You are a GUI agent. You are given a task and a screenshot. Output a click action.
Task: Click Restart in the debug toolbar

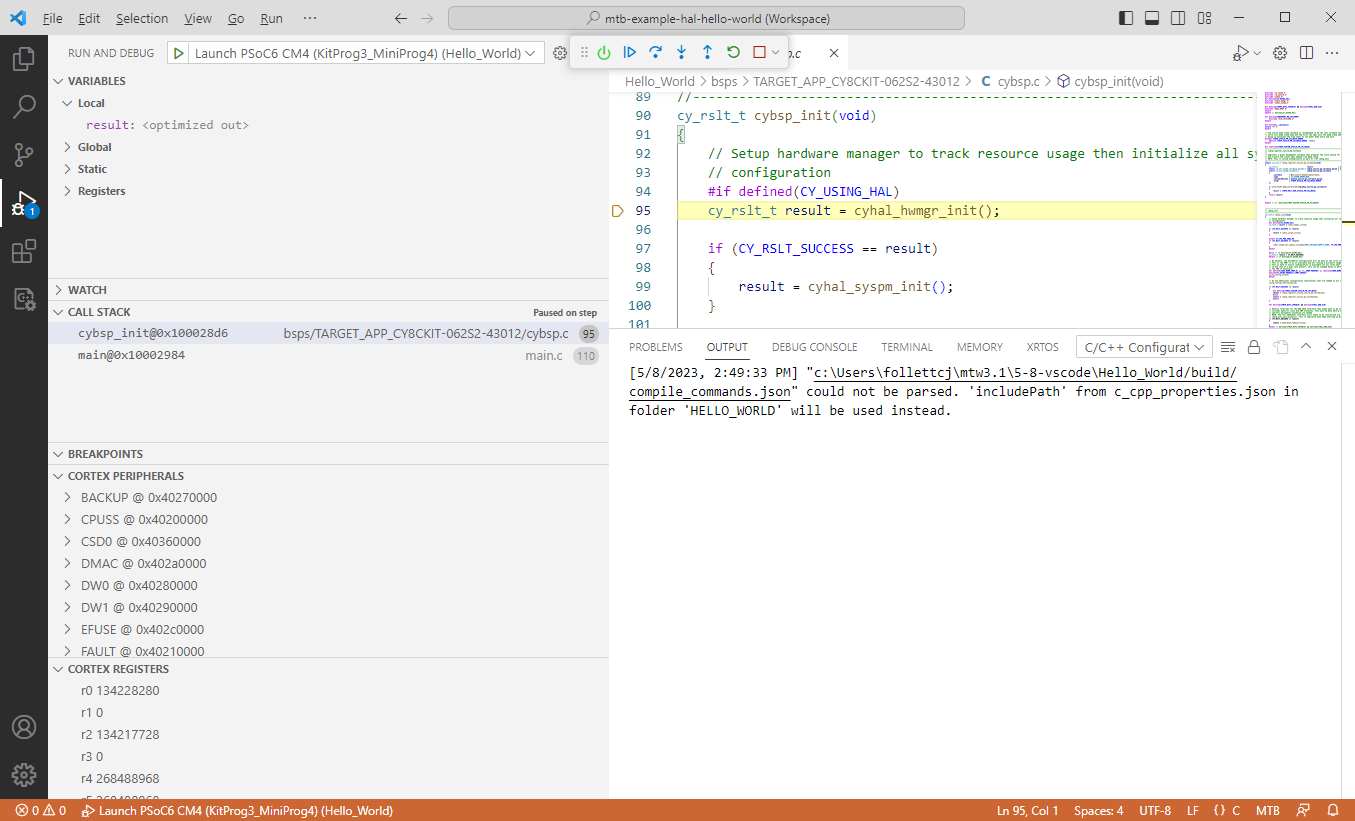pyautogui.click(x=733, y=53)
